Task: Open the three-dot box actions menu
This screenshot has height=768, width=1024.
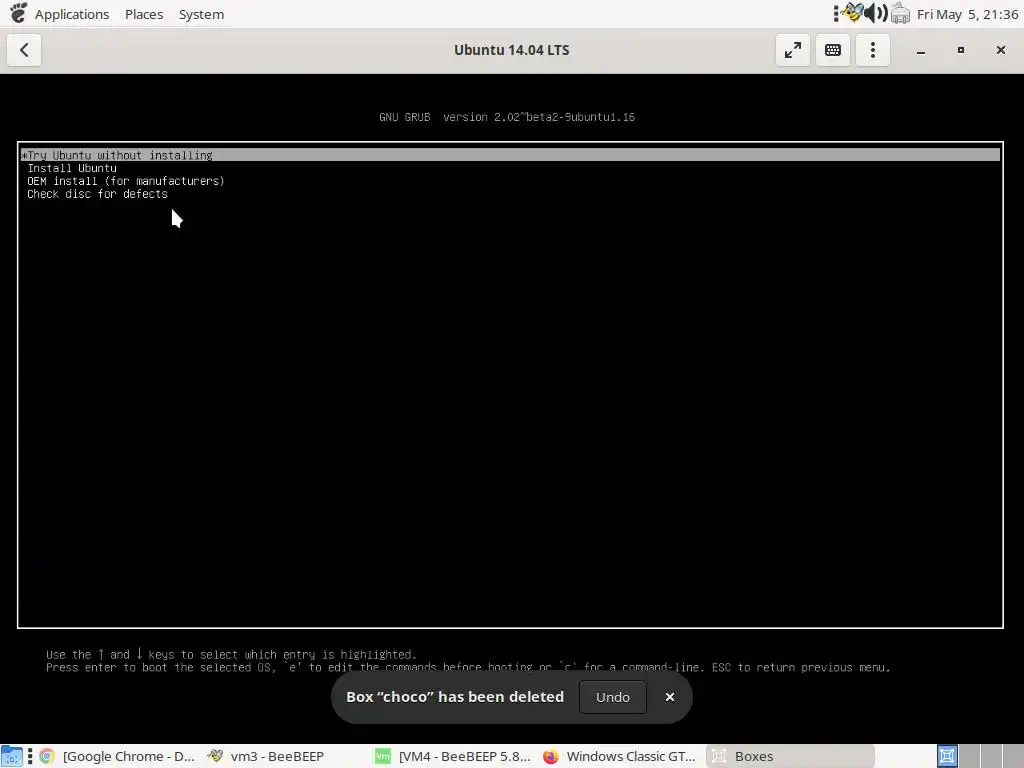Action: tap(872, 50)
